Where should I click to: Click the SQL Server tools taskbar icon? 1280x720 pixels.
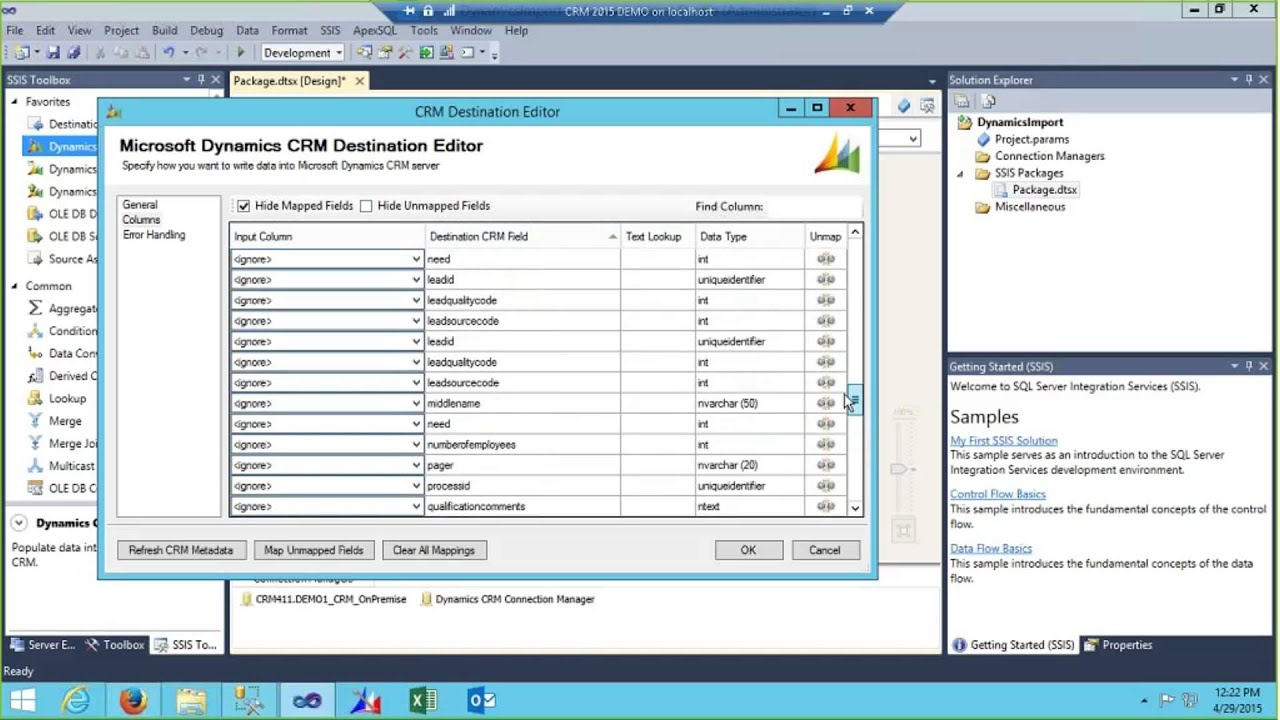tap(249, 701)
